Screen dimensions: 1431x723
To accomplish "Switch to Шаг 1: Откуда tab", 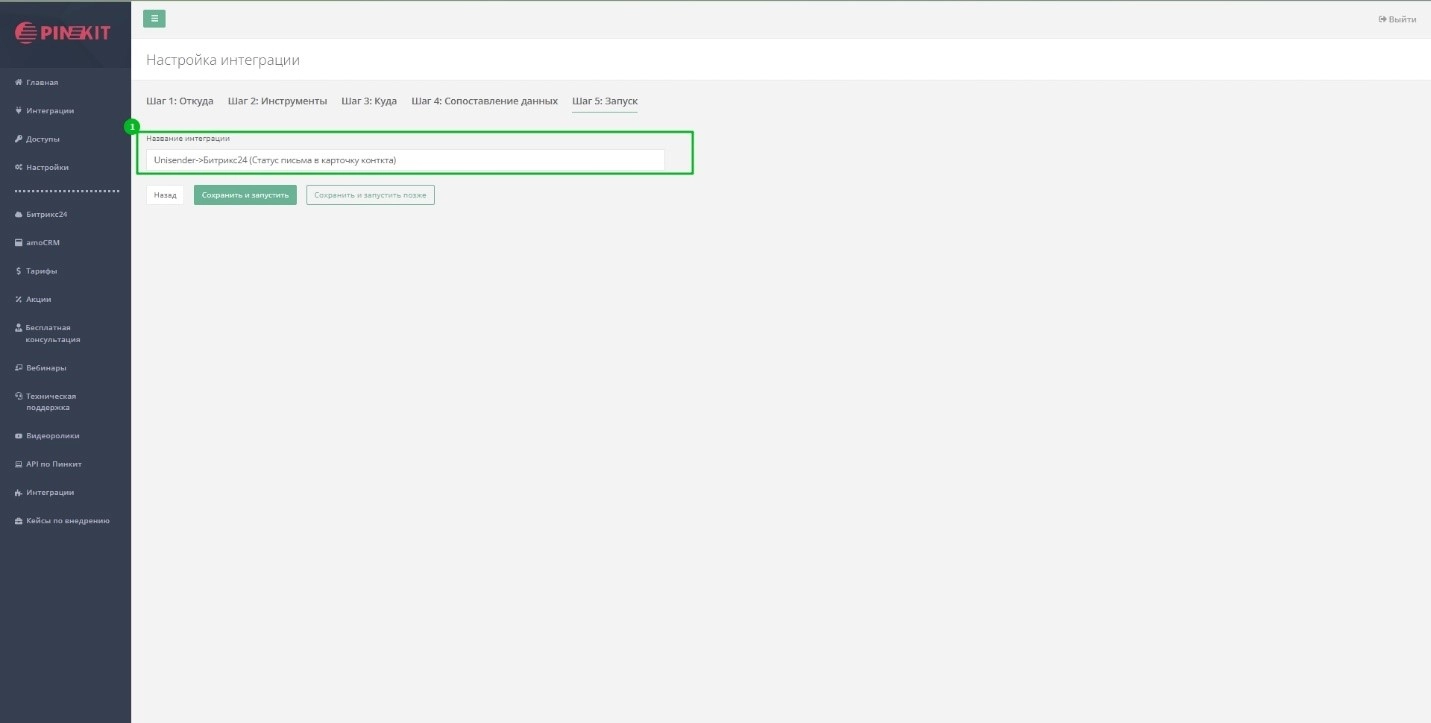I will point(180,101).
